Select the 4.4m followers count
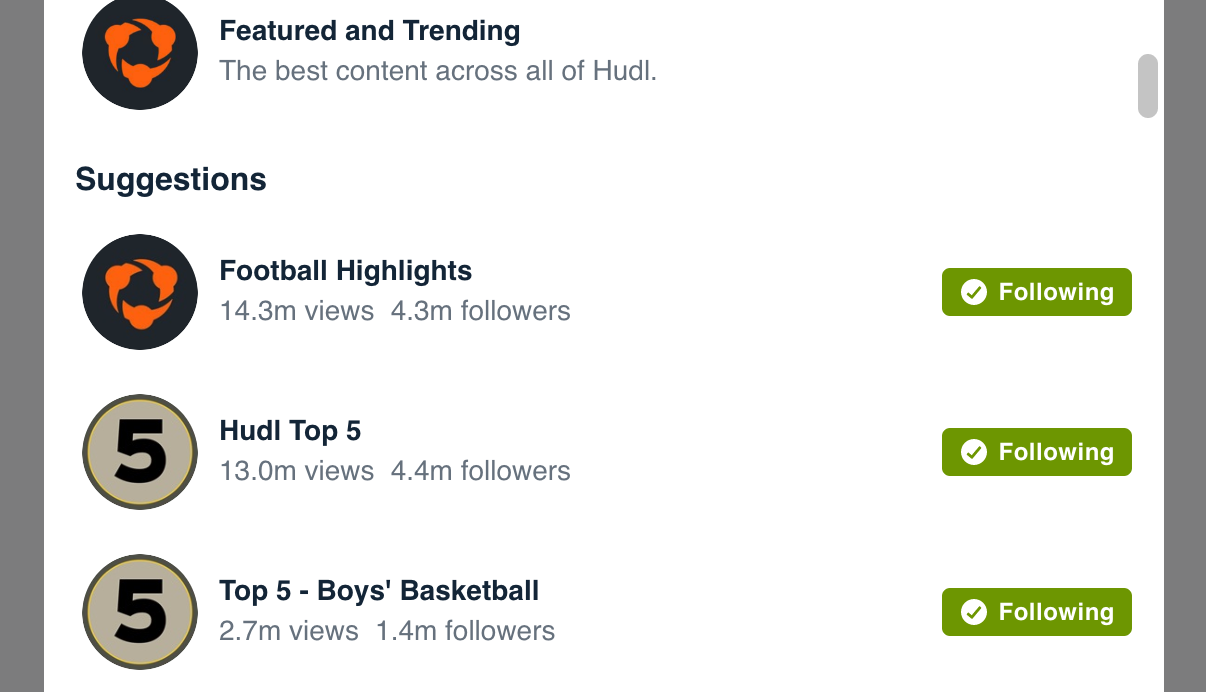 481,471
